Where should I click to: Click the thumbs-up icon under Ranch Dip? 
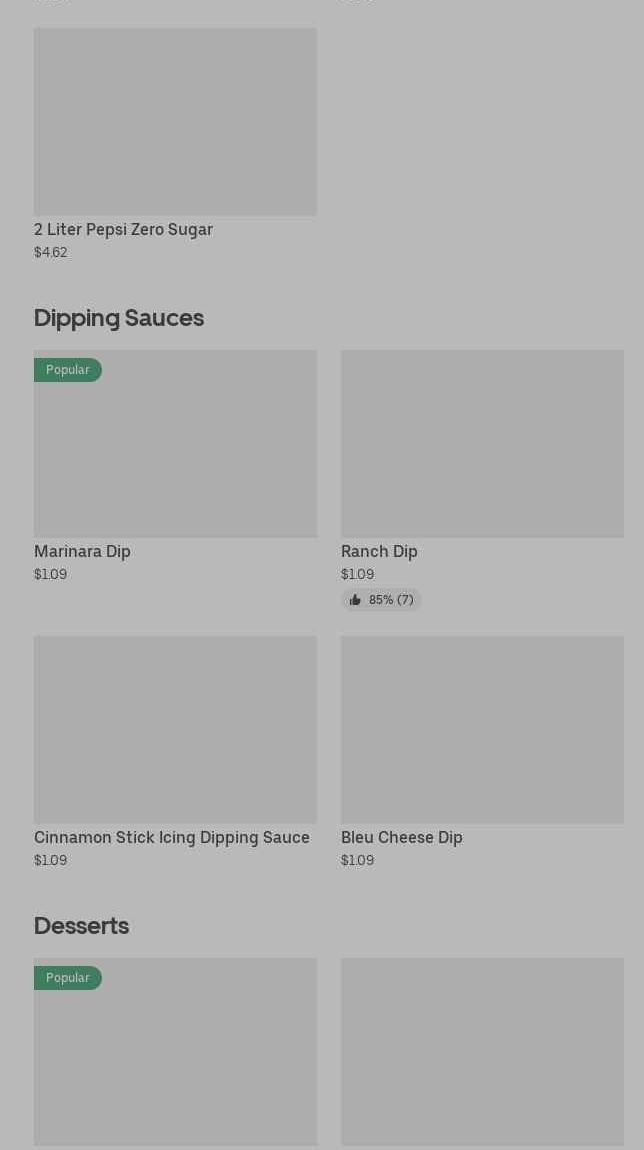click(x=355, y=600)
